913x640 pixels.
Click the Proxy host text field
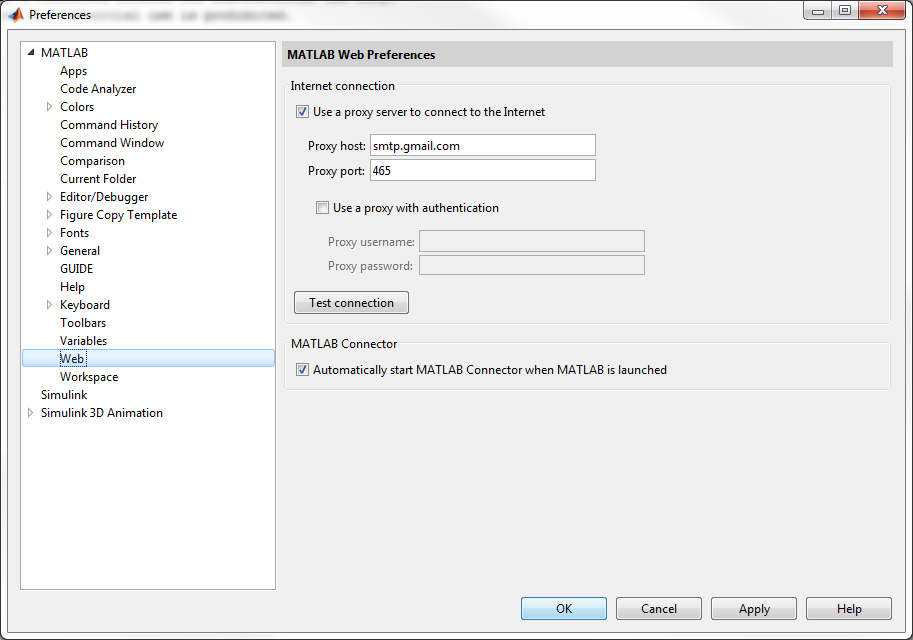click(x=482, y=146)
